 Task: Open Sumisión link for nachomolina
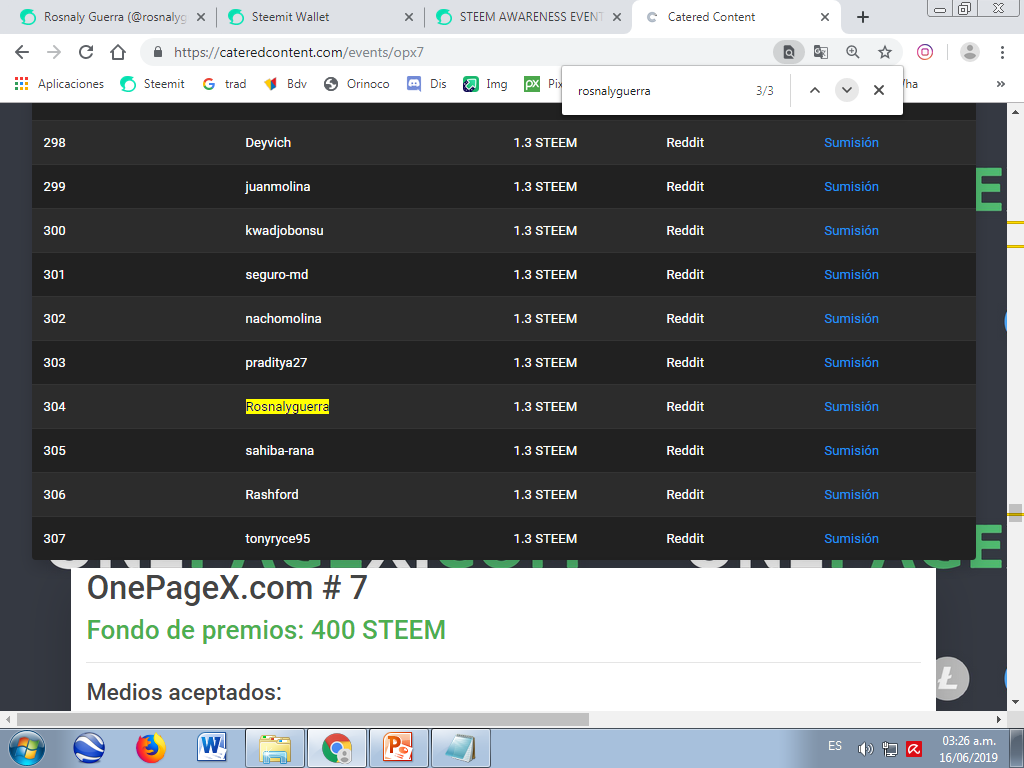click(x=851, y=318)
